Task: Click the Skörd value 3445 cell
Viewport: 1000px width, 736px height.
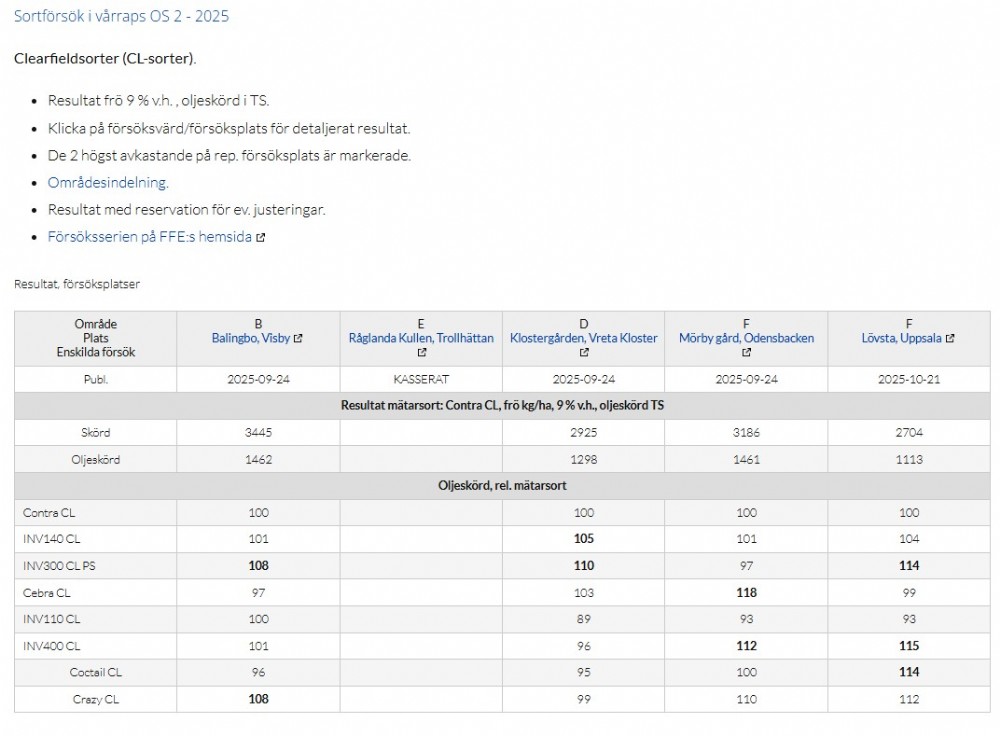Action: tap(258, 433)
